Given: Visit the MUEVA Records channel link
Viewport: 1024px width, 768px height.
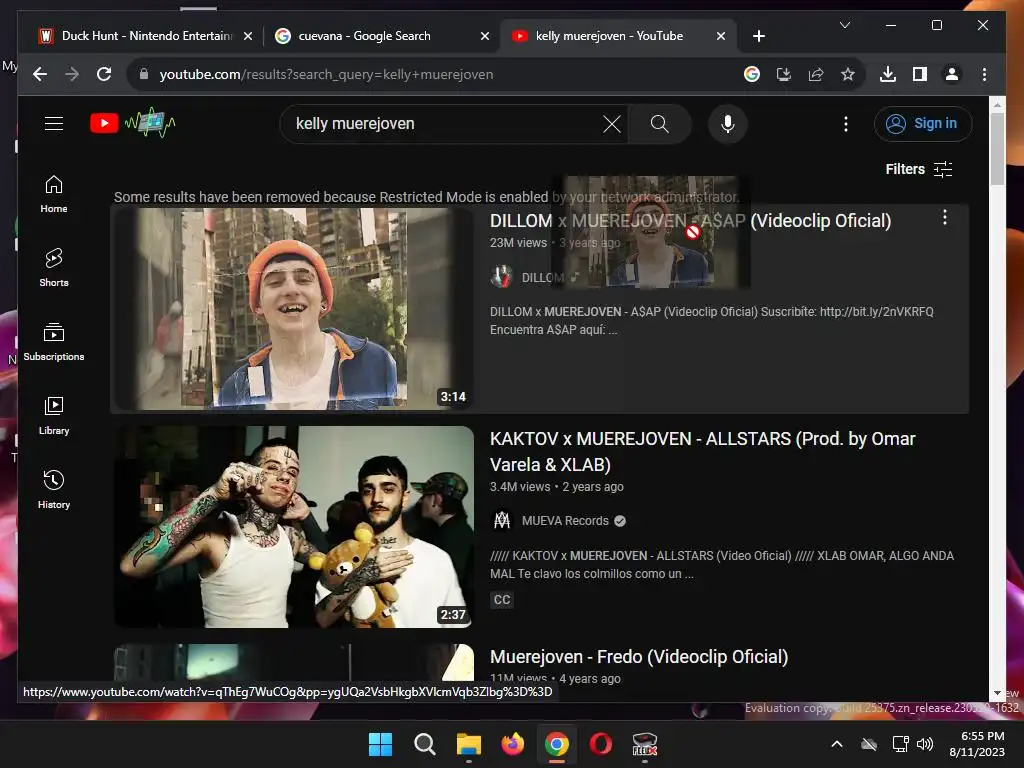Looking at the screenshot, I should [565, 520].
